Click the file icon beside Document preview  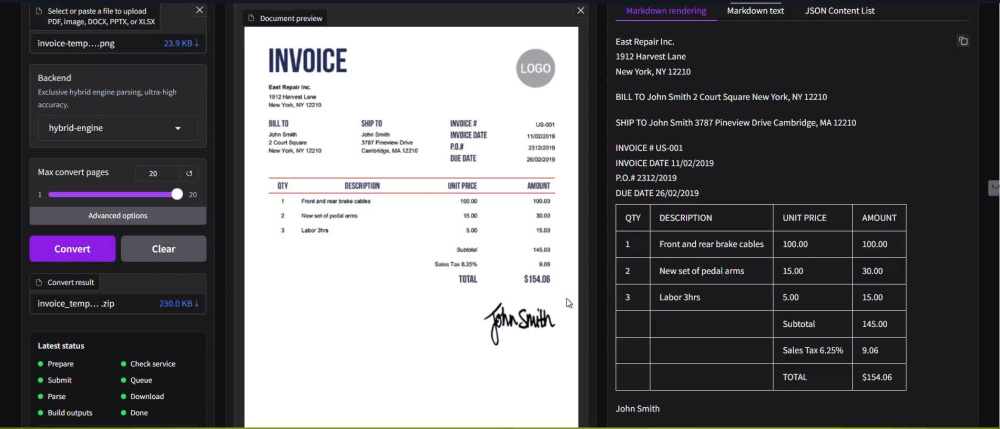[251, 18]
